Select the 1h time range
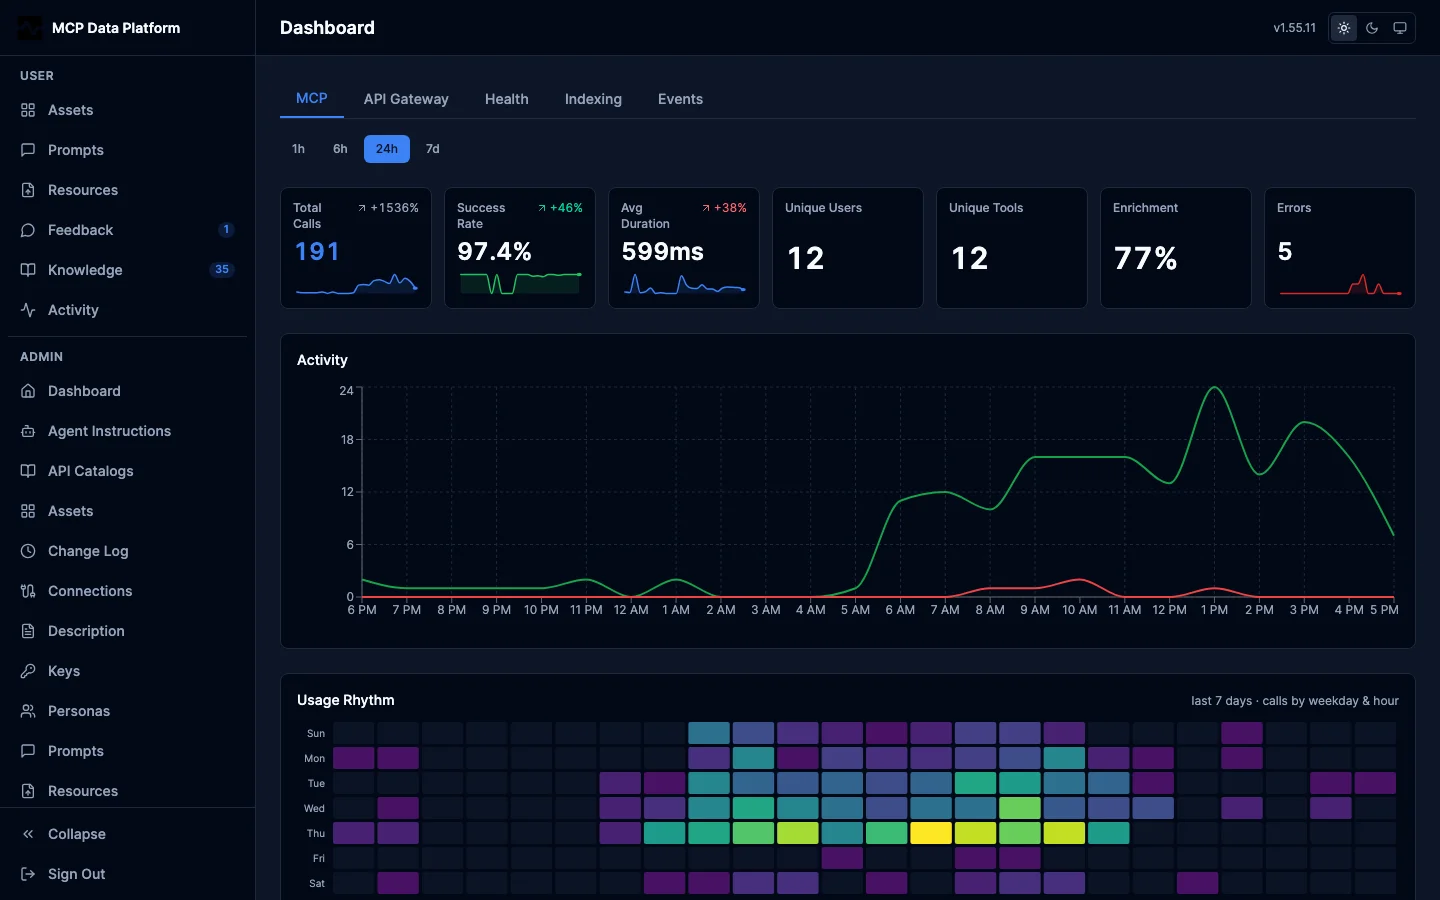Screen dimensions: 1440x900 pyautogui.click(x=298, y=149)
